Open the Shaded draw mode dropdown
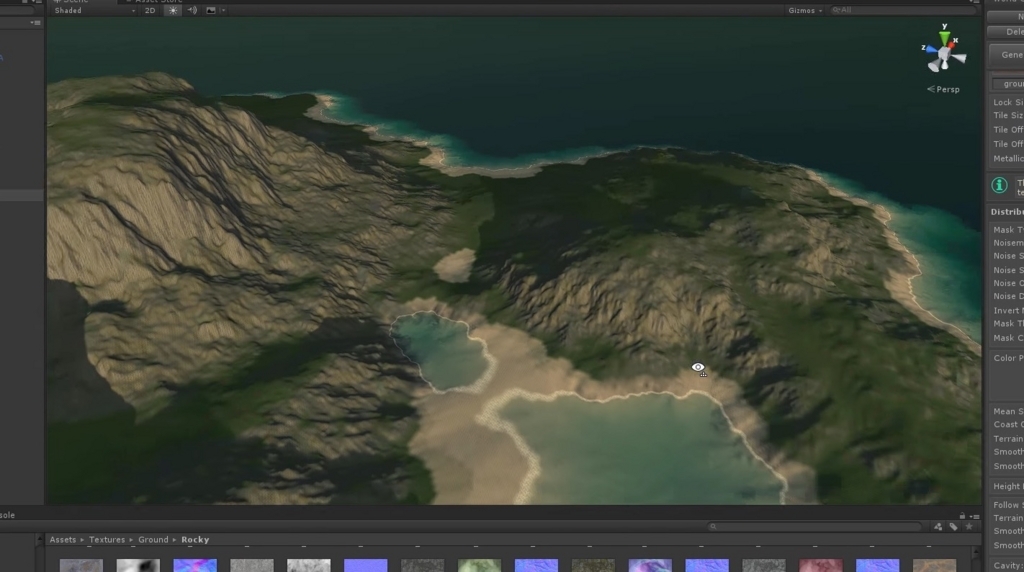This screenshot has height=572, width=1024. coord(94,10)
